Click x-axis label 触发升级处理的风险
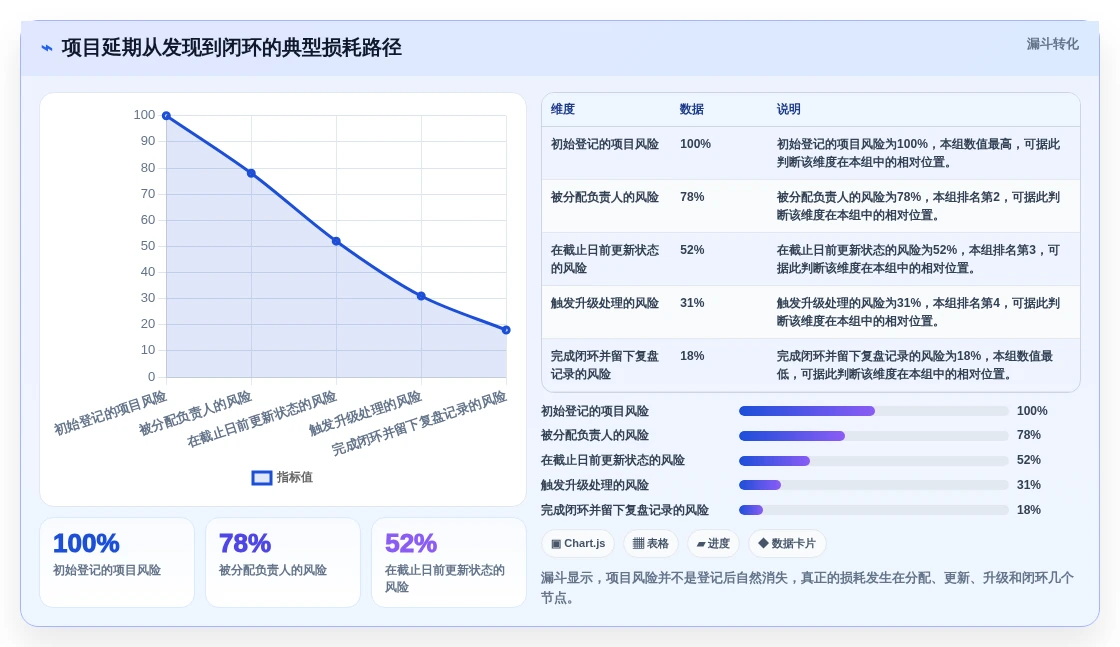Viewport: 1120px width, 647px height. 365,414
